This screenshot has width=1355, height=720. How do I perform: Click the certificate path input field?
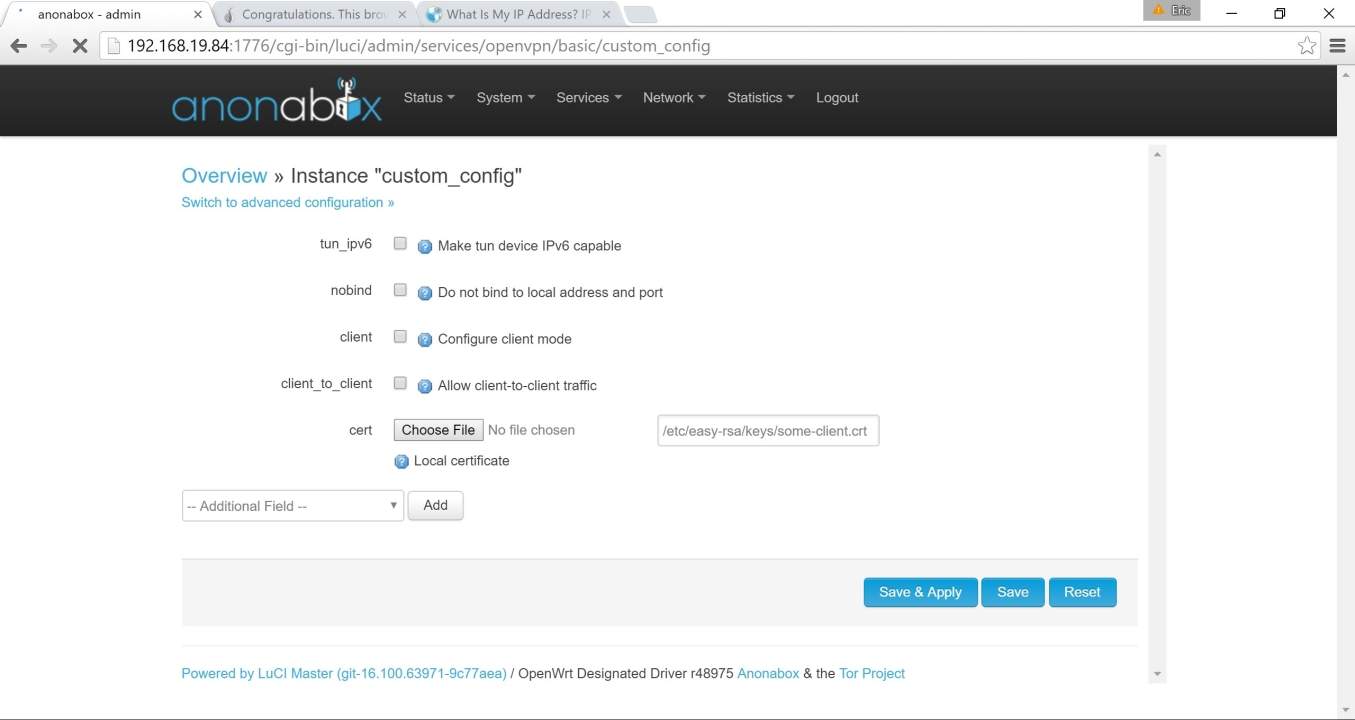click(x=767, y=431)
